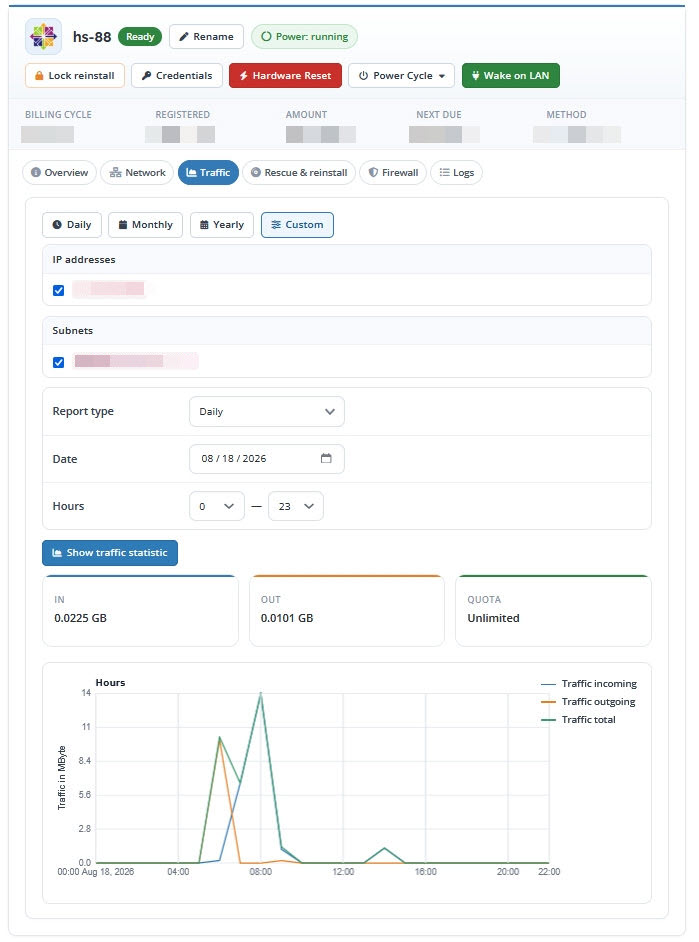Open the start hour dropdown
The height and width of the screenshot is (942, 699).
tap(217, 506)
